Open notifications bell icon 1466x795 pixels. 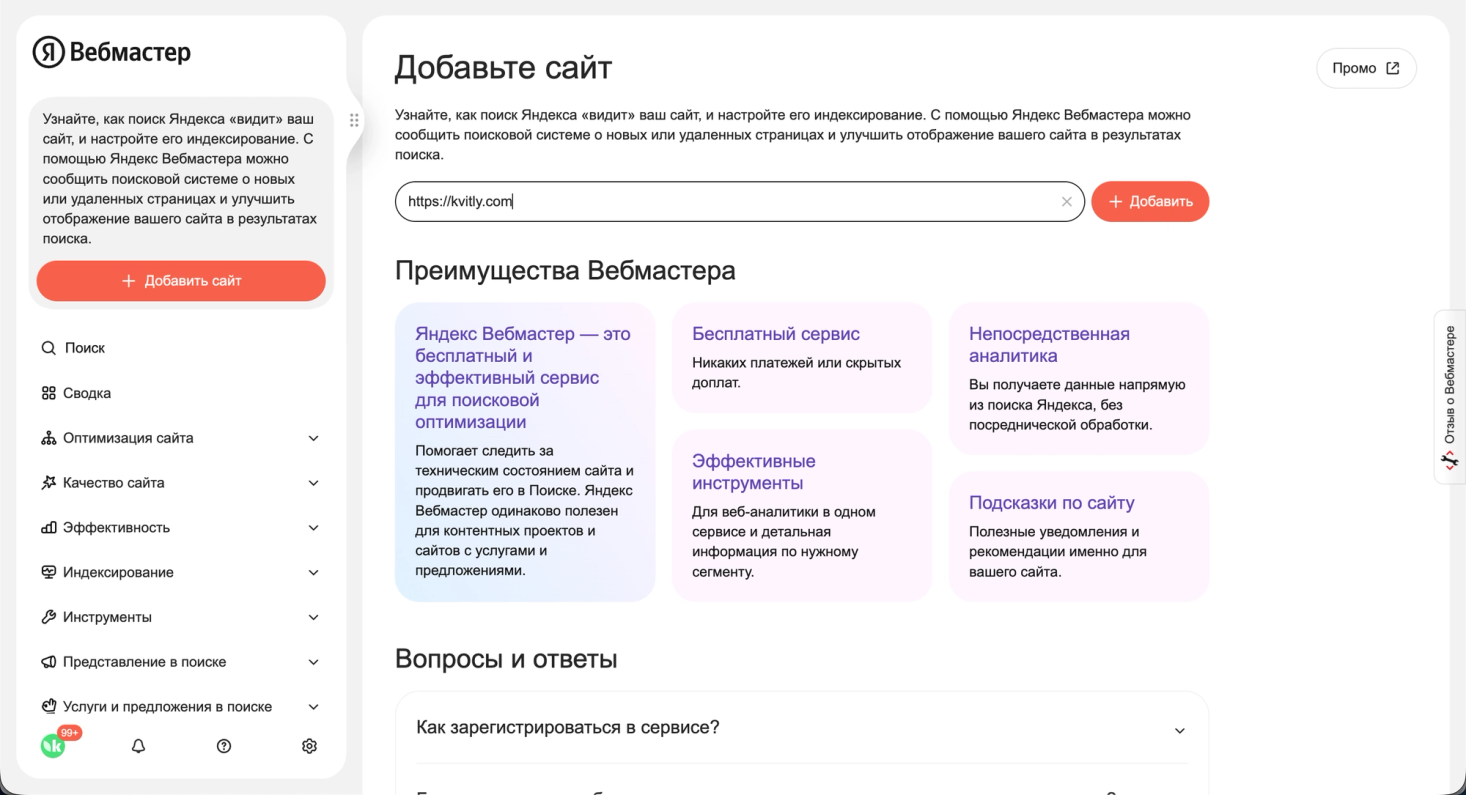click(x=138, y=746)
